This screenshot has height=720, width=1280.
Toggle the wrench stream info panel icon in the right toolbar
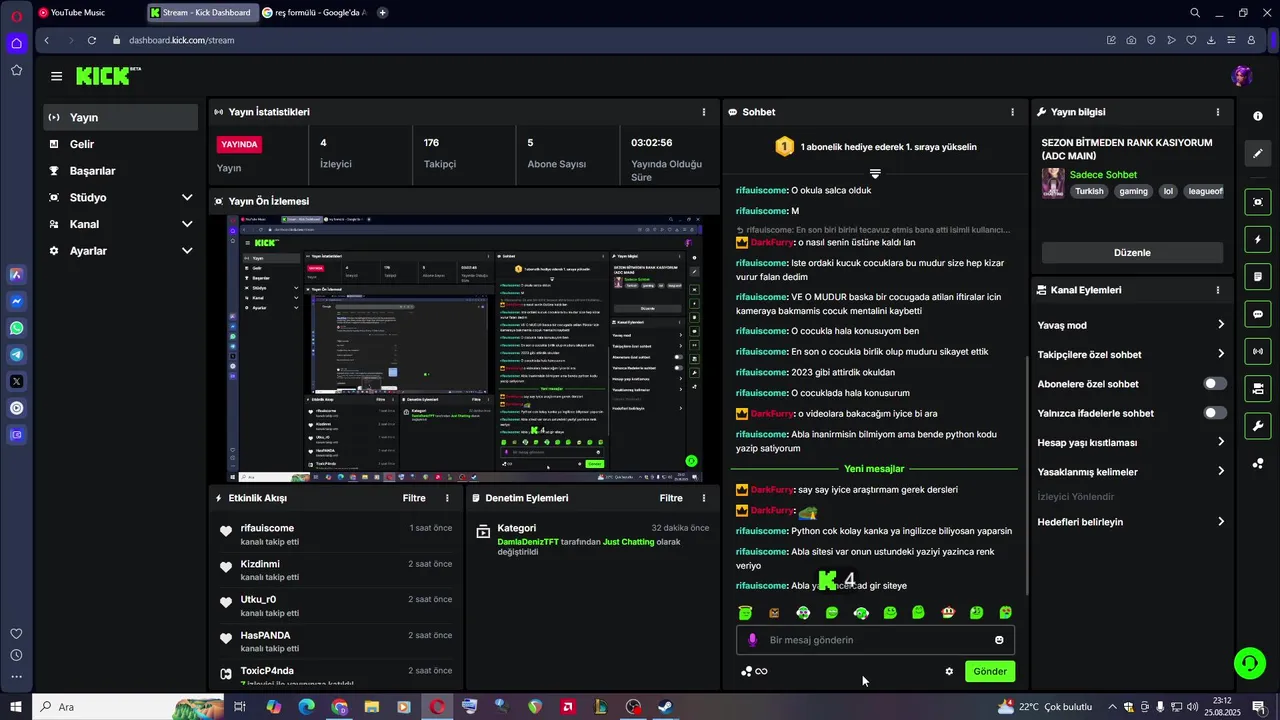1258,426
